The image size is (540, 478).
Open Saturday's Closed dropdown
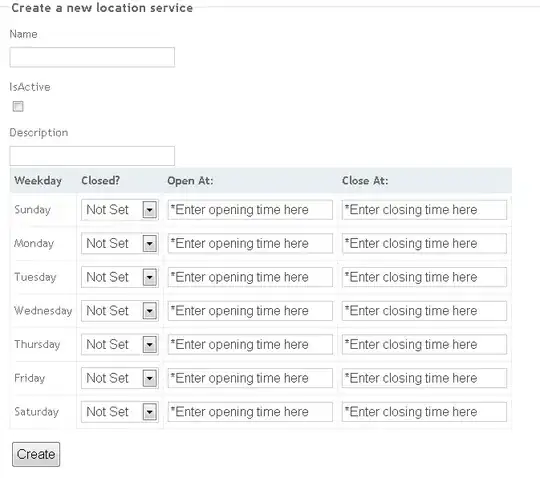120,412
